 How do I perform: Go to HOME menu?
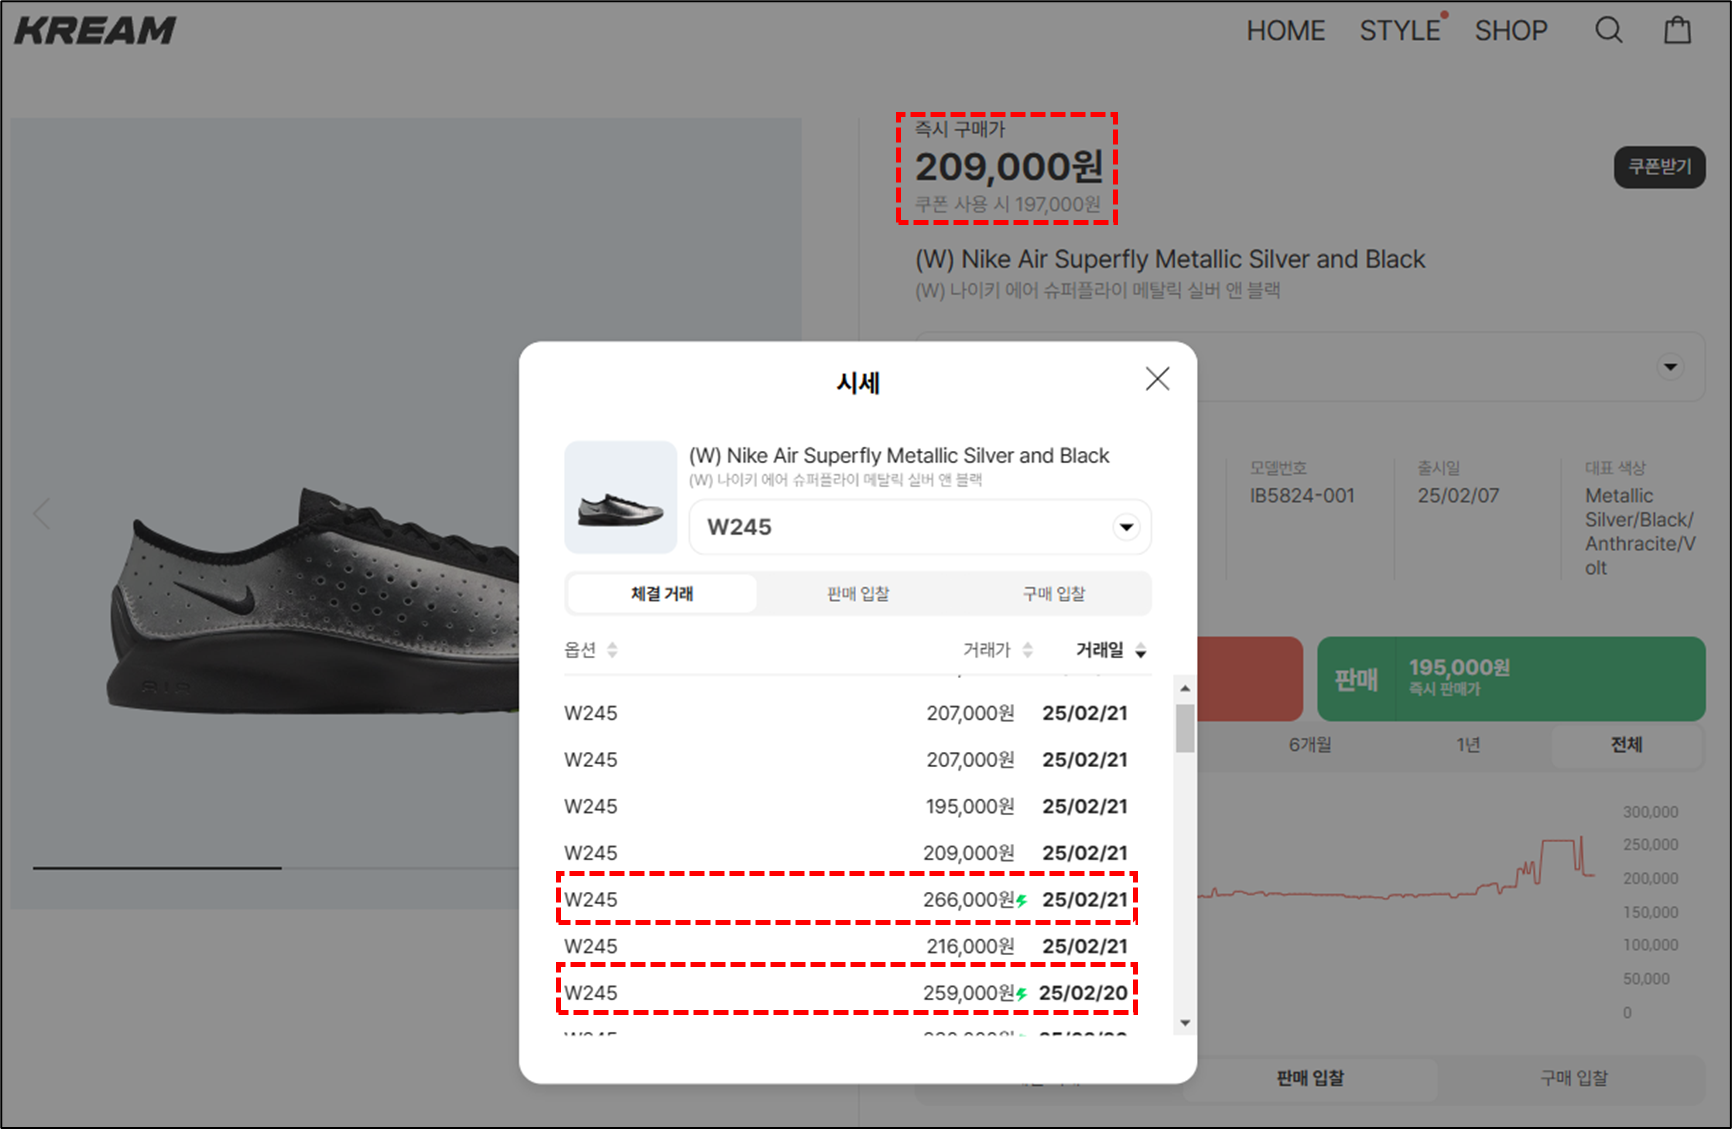click(x=1286, y=31)
